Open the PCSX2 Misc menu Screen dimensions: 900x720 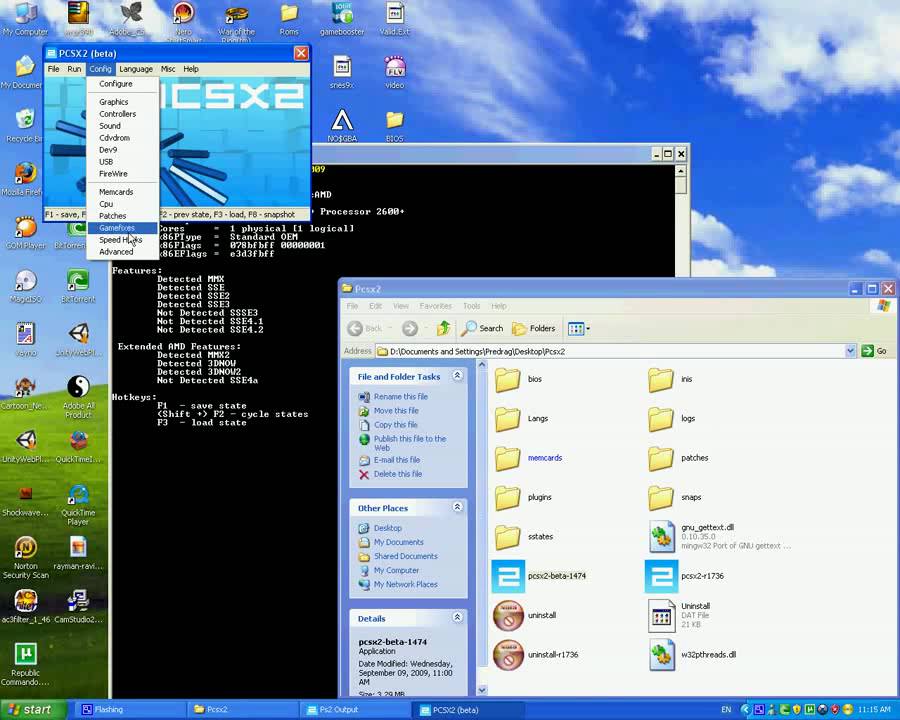tap(168, 69)
